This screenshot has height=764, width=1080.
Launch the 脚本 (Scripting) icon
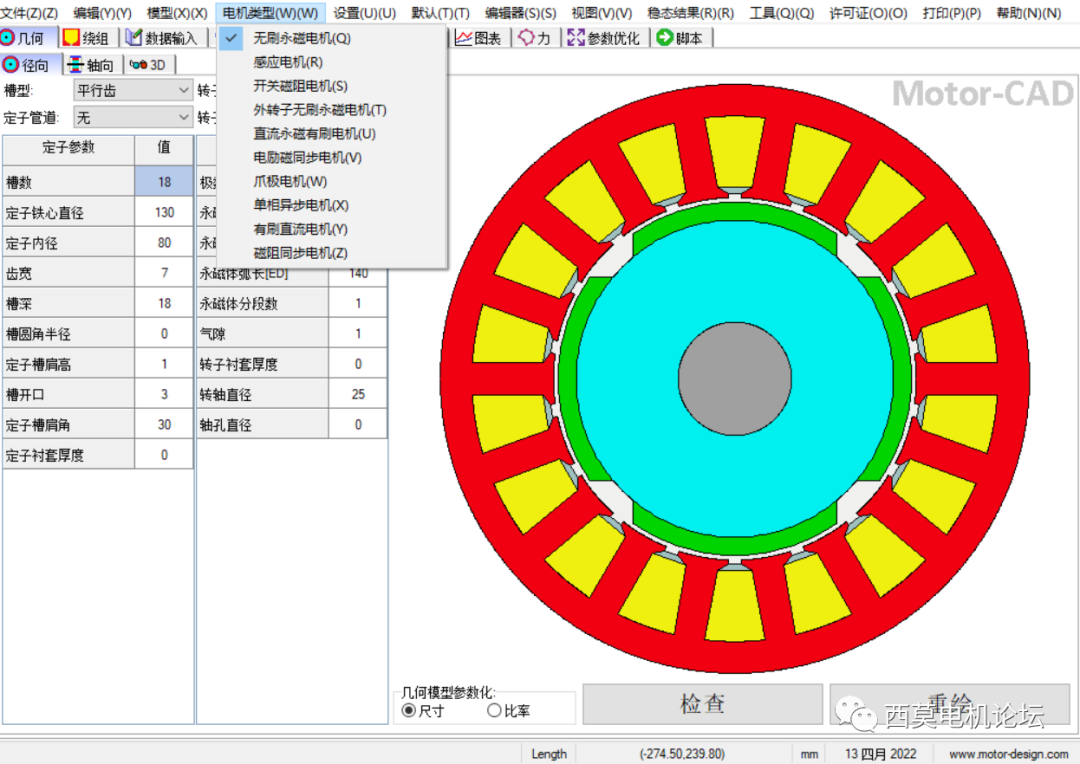point(681,38)
